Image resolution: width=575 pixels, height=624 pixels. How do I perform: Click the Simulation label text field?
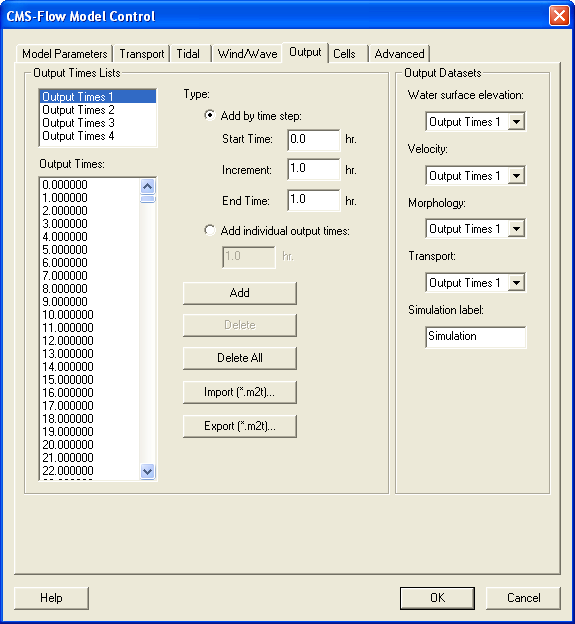pyautogui.click(x=476, y=337)
